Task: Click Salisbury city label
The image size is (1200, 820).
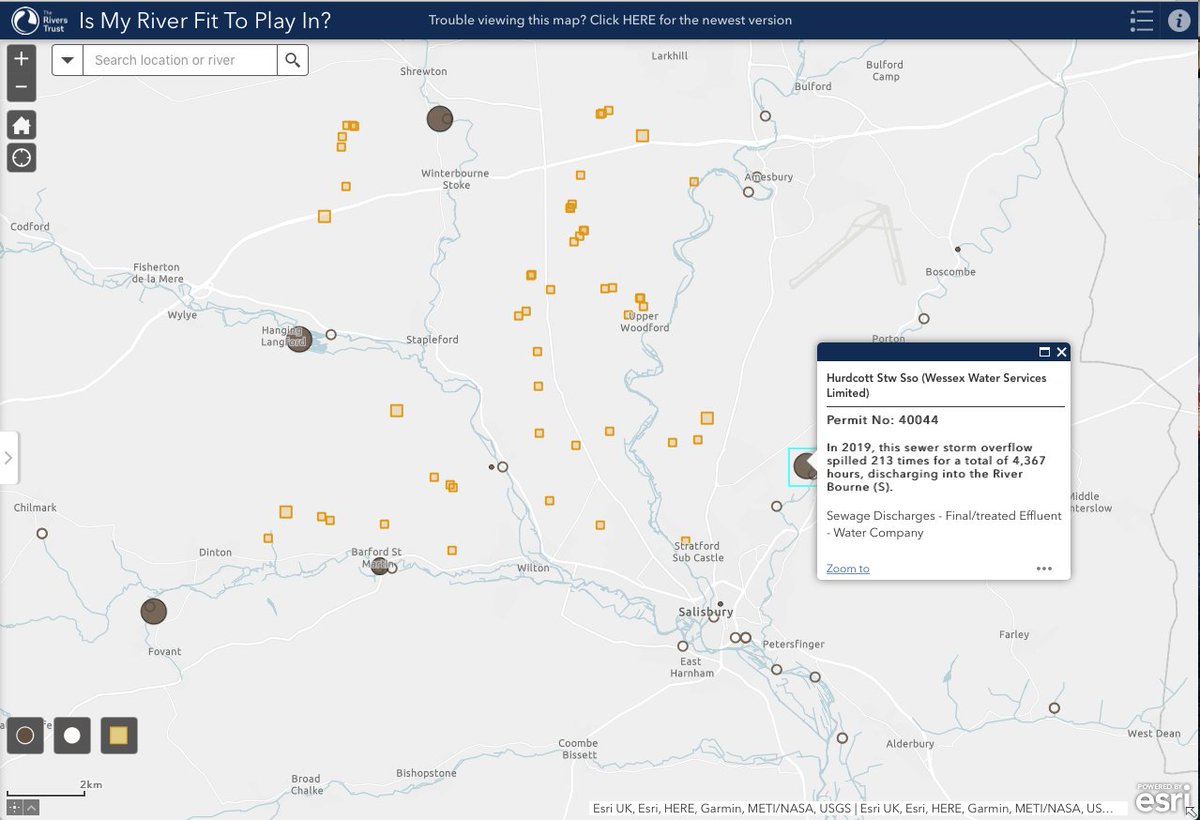Action: (x=705, y=612)
